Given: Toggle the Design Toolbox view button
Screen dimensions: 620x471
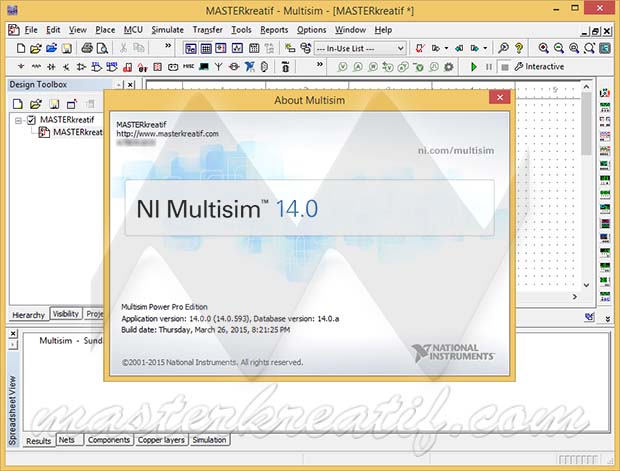Looking at the screenshot, I should [x=191, y=48].
